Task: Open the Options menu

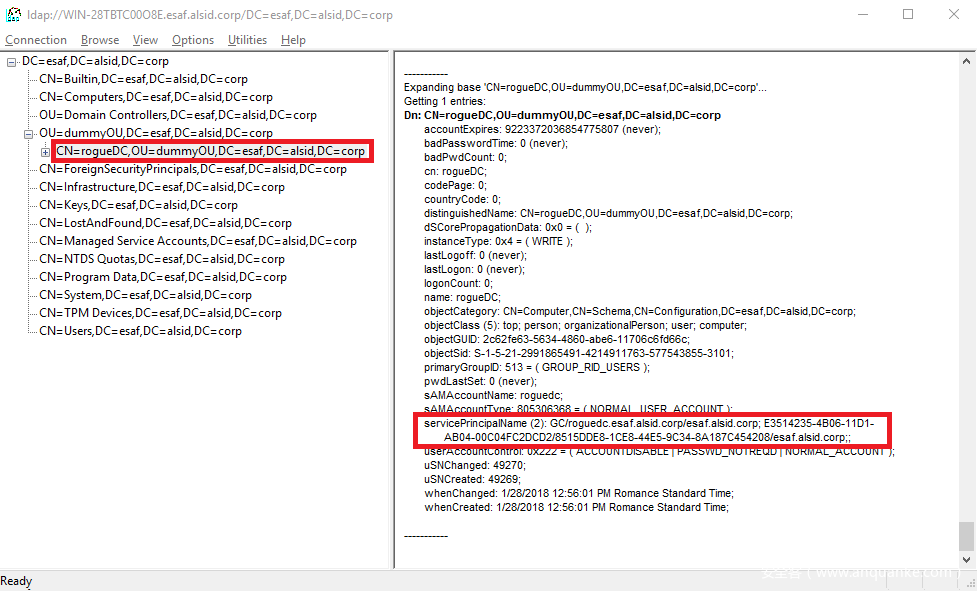Action: 193,40
